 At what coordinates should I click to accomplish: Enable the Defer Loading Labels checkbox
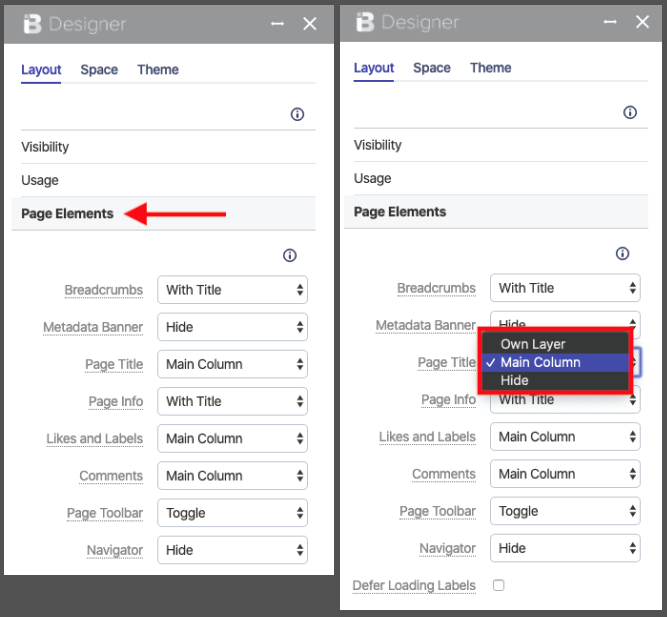[499, 585]
